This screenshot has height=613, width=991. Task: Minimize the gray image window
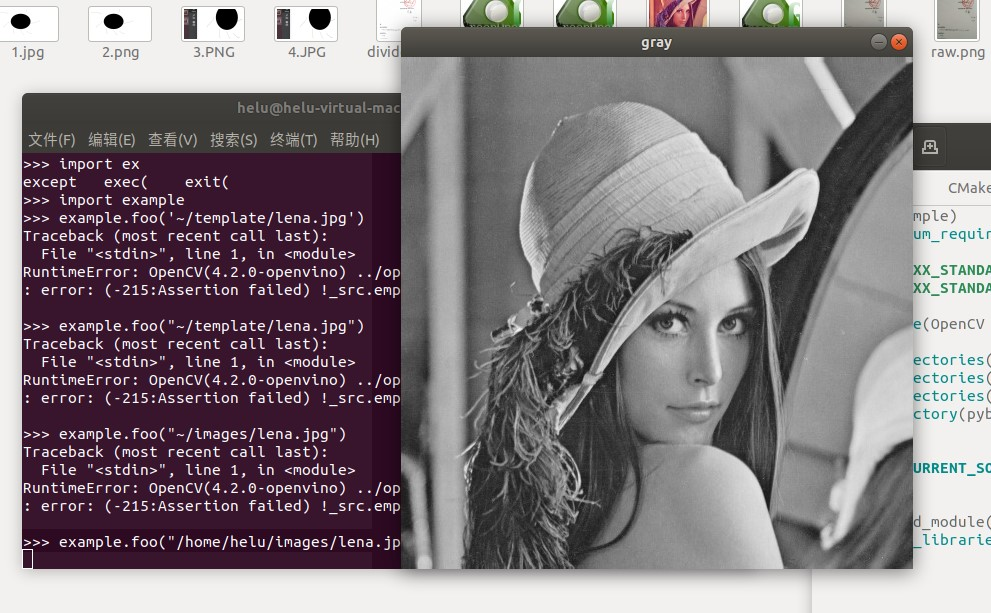(x=879, y=42)
